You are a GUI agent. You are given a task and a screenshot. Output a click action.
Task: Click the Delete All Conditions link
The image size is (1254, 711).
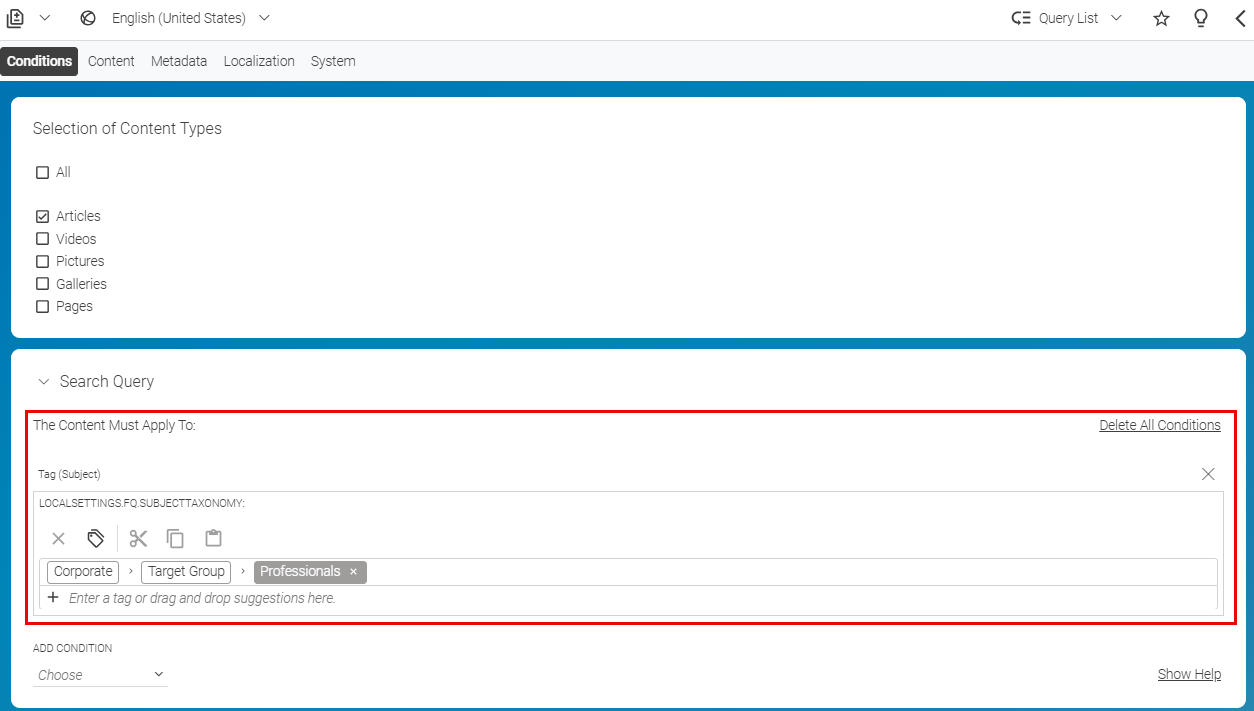(1160, 424)
